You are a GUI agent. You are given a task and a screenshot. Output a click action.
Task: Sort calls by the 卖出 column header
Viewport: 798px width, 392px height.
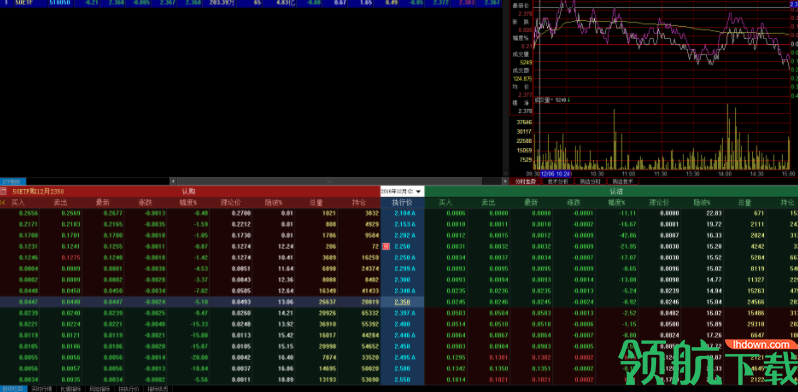tap(61, 203)
